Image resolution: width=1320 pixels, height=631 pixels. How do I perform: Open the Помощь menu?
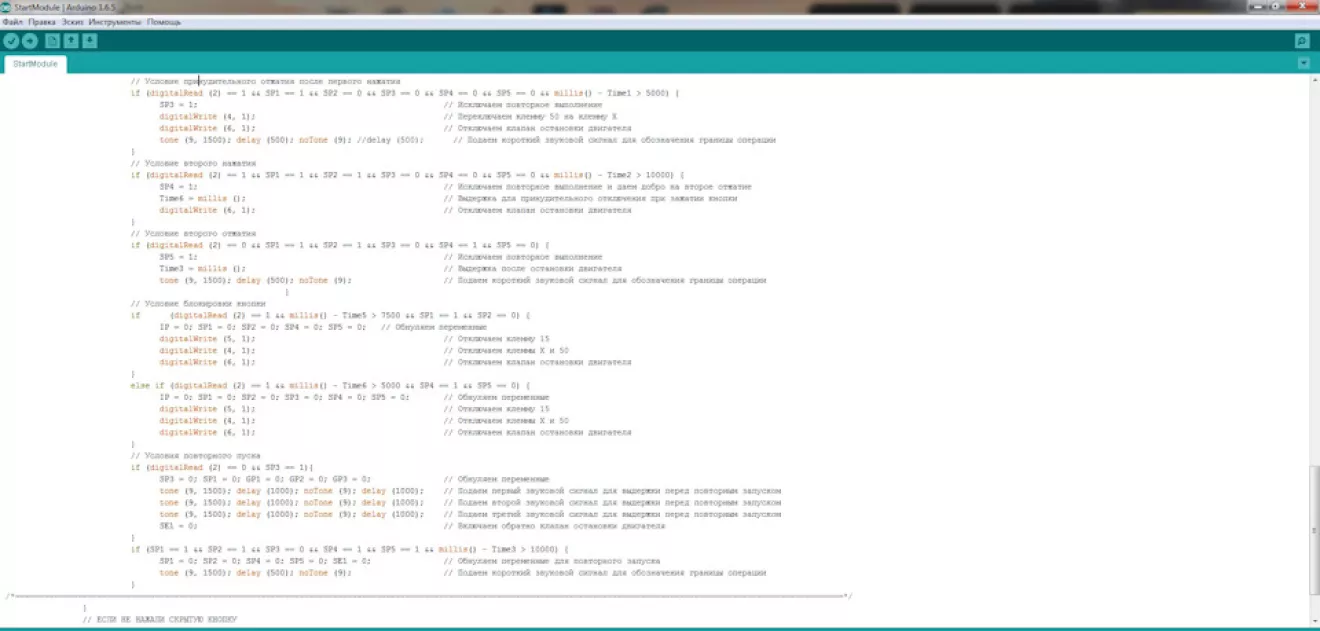(164, 21)
